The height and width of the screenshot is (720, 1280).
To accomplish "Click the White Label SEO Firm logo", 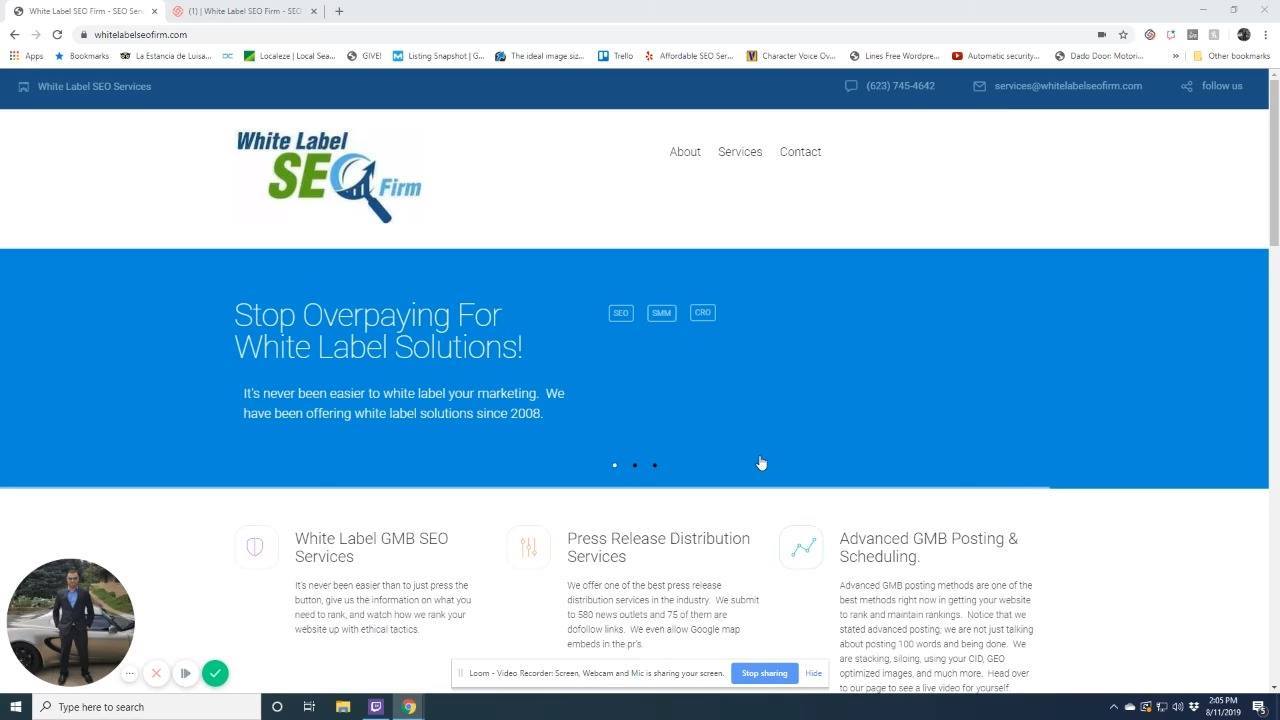I will [x=329, y=177].
